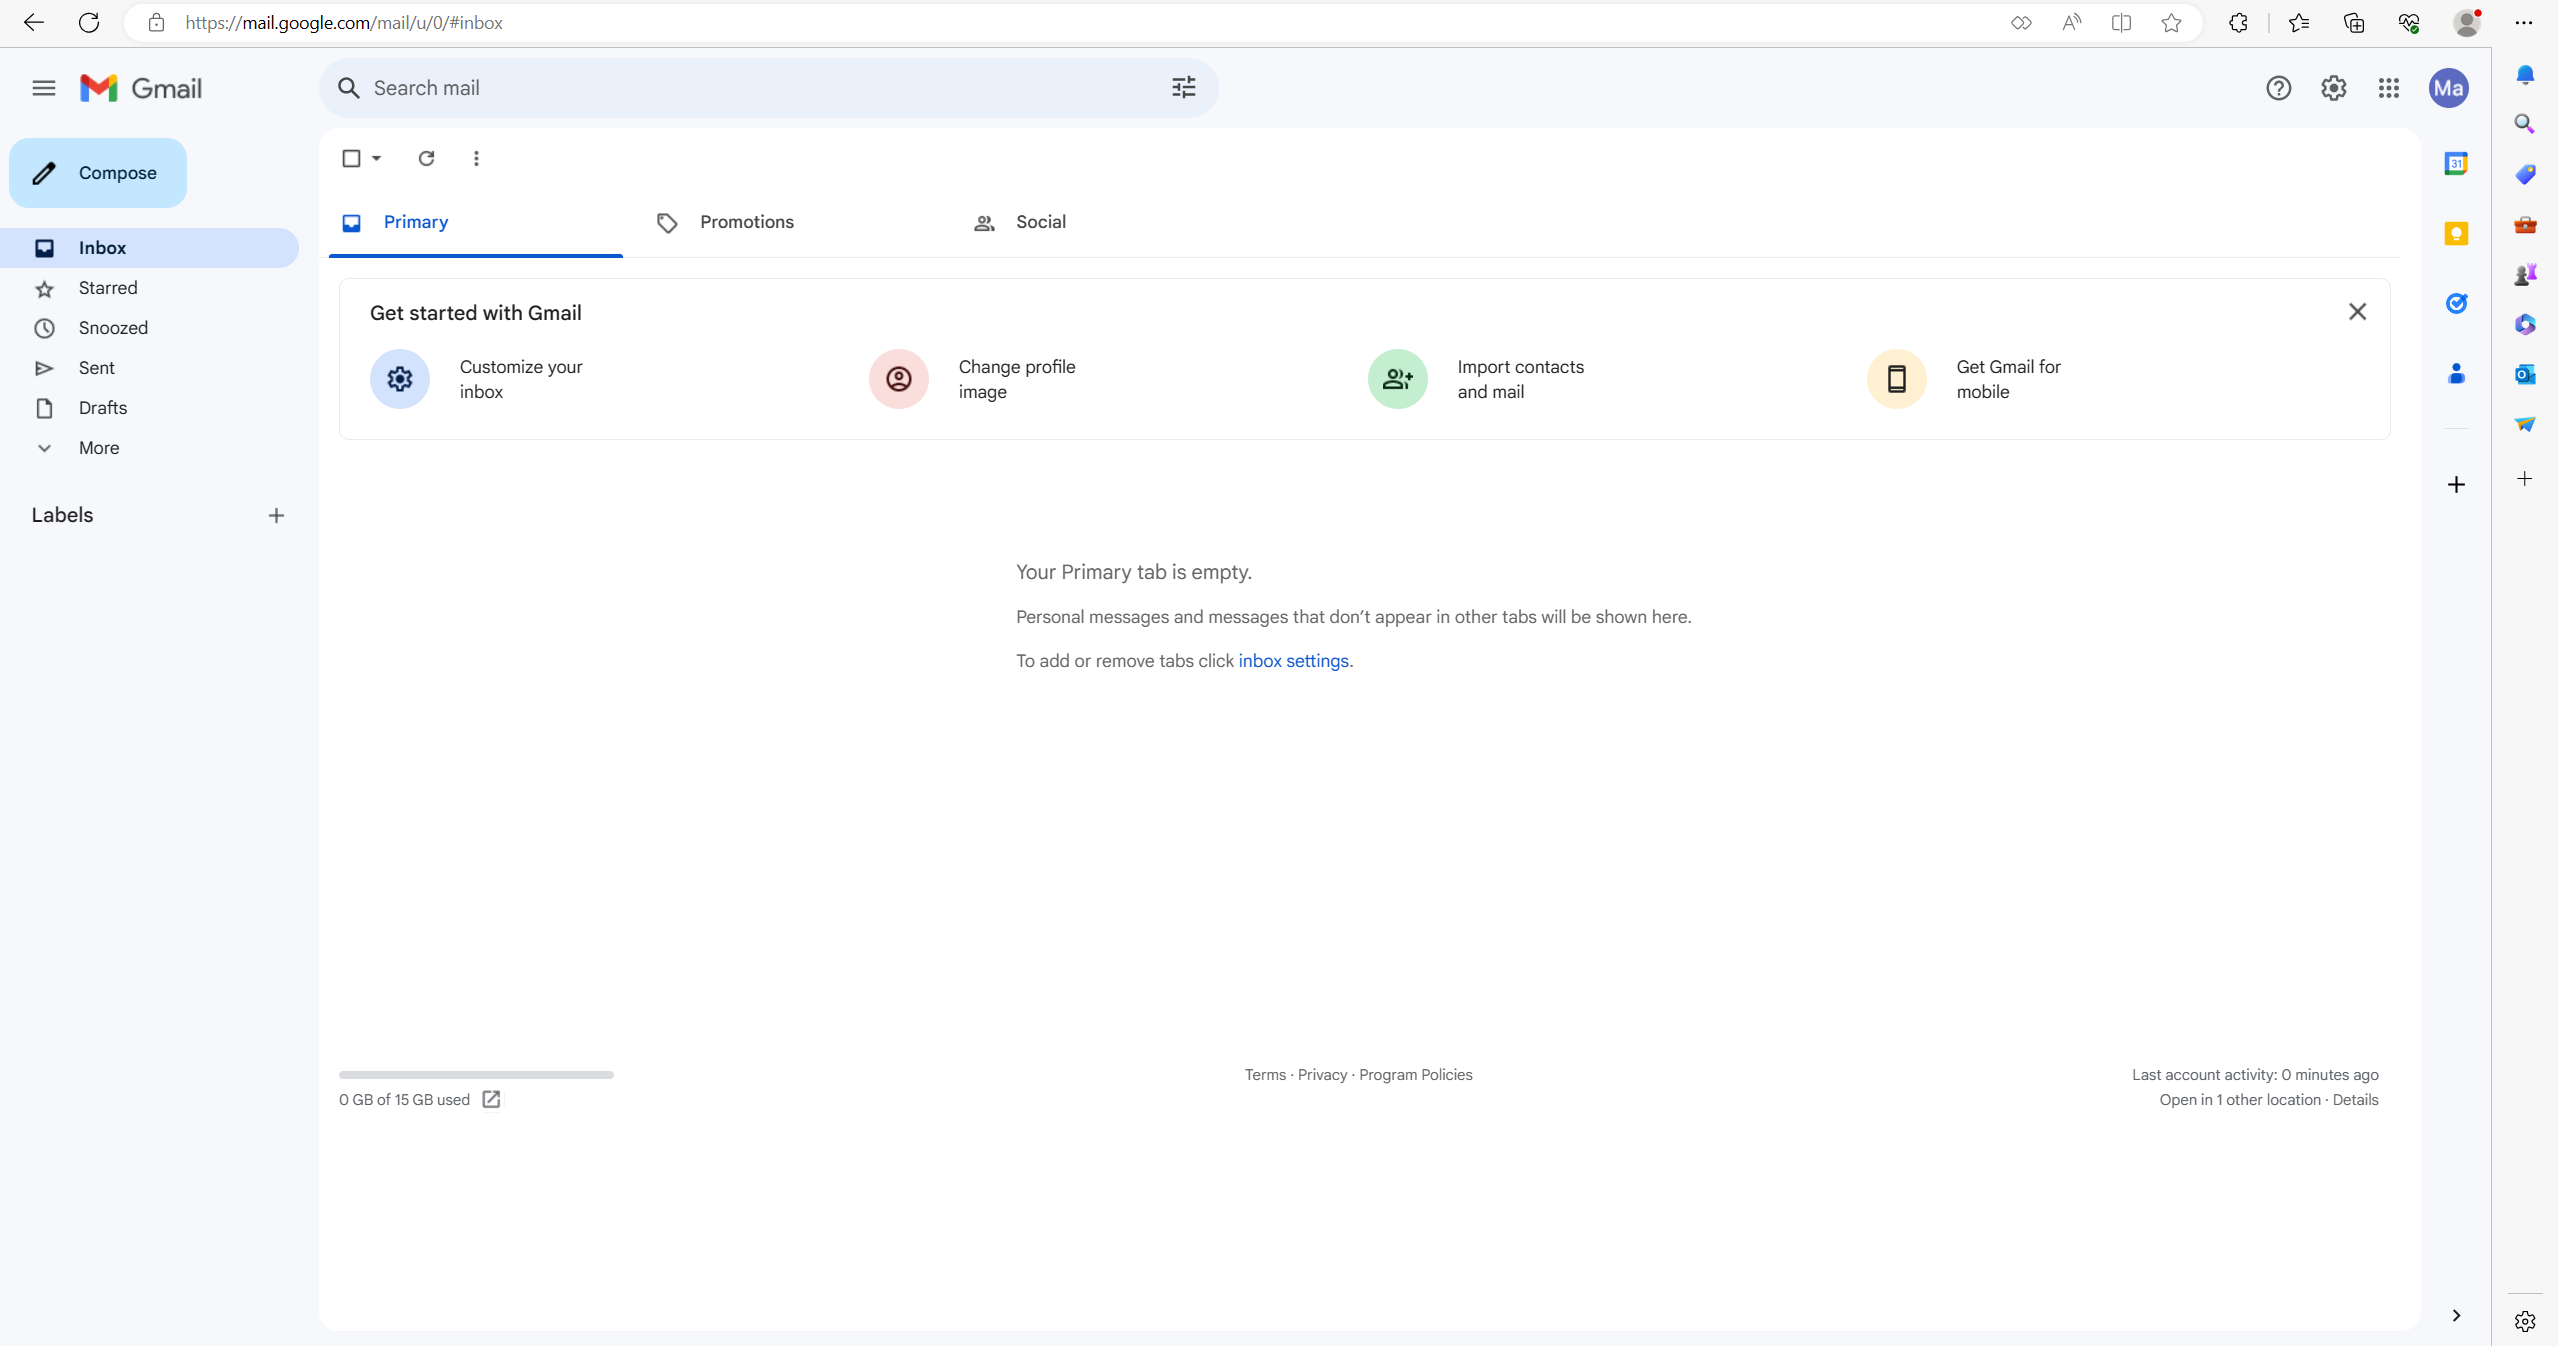This screenshot has height=1346, width=2558.
Task: Select the Primary tab
Action: (x=414, y=222)
